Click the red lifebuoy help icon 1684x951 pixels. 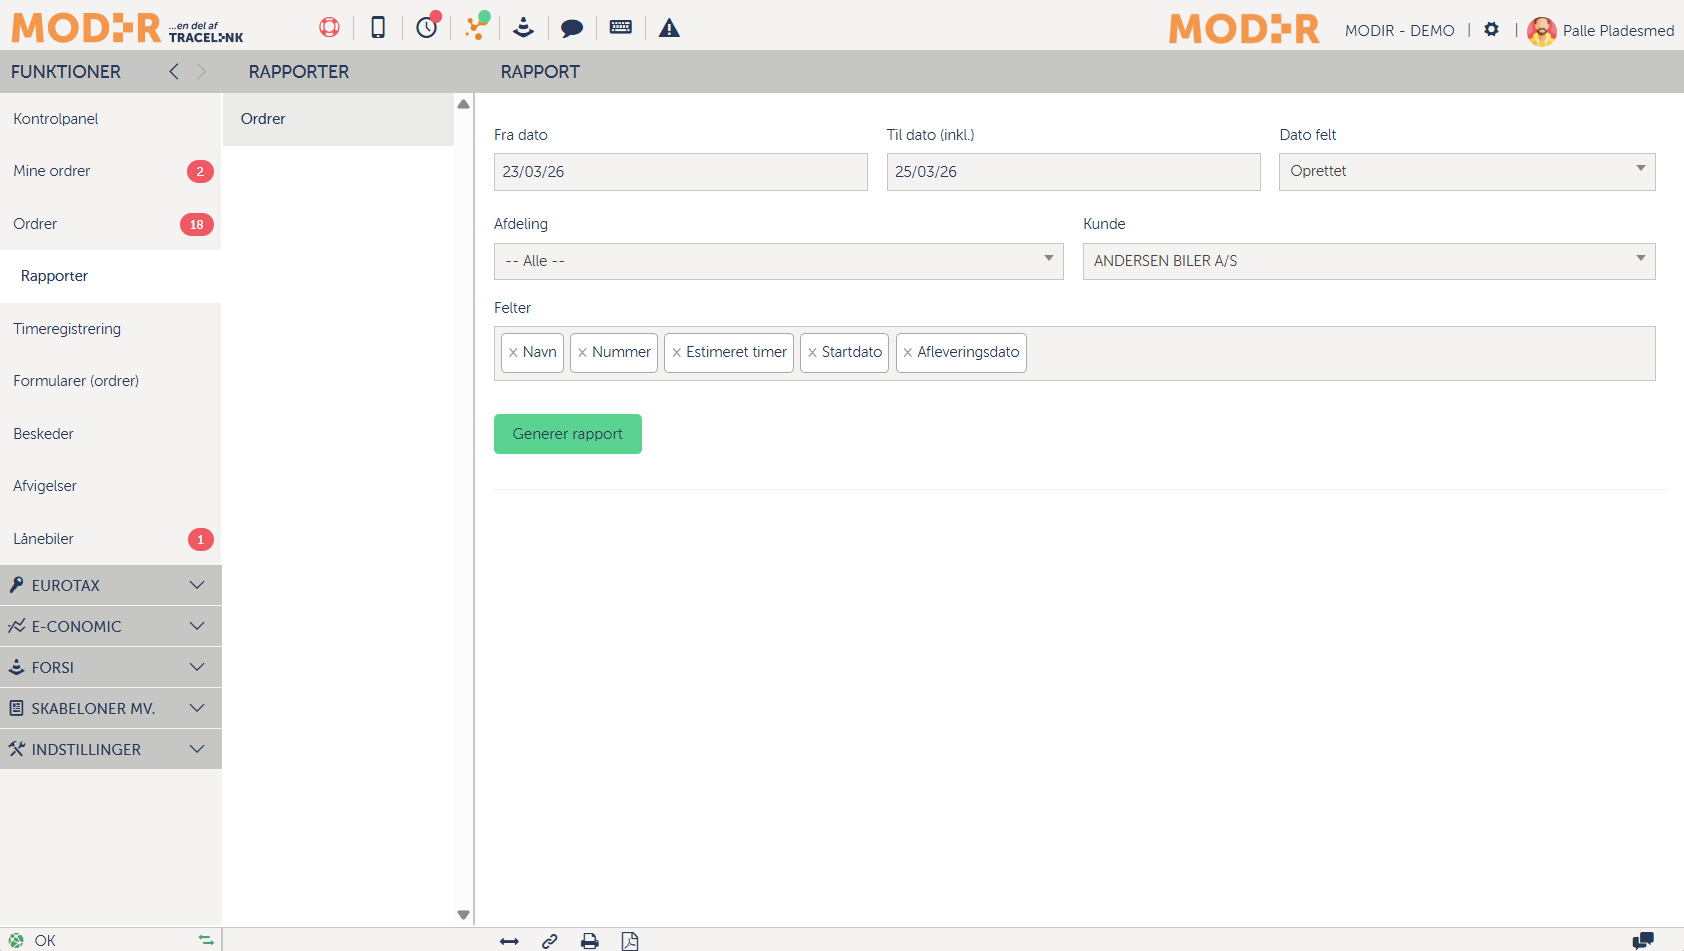[329, 28]
